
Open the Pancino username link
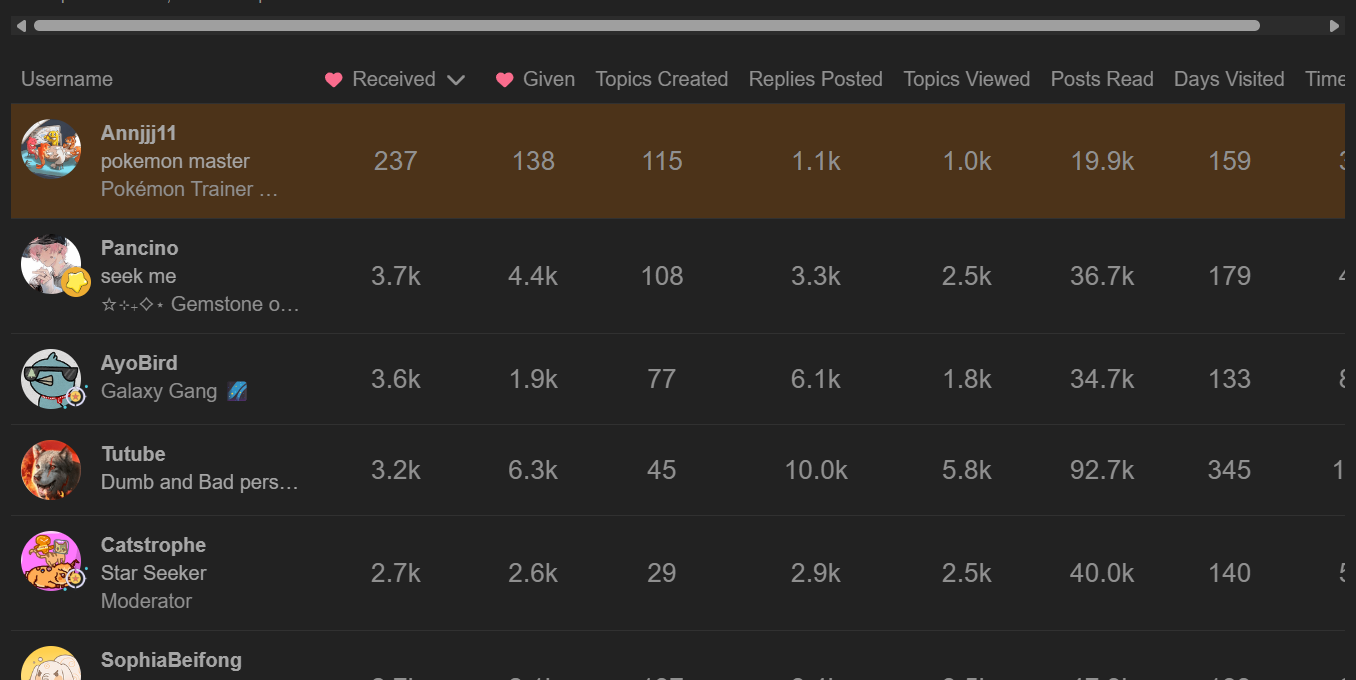140,248
